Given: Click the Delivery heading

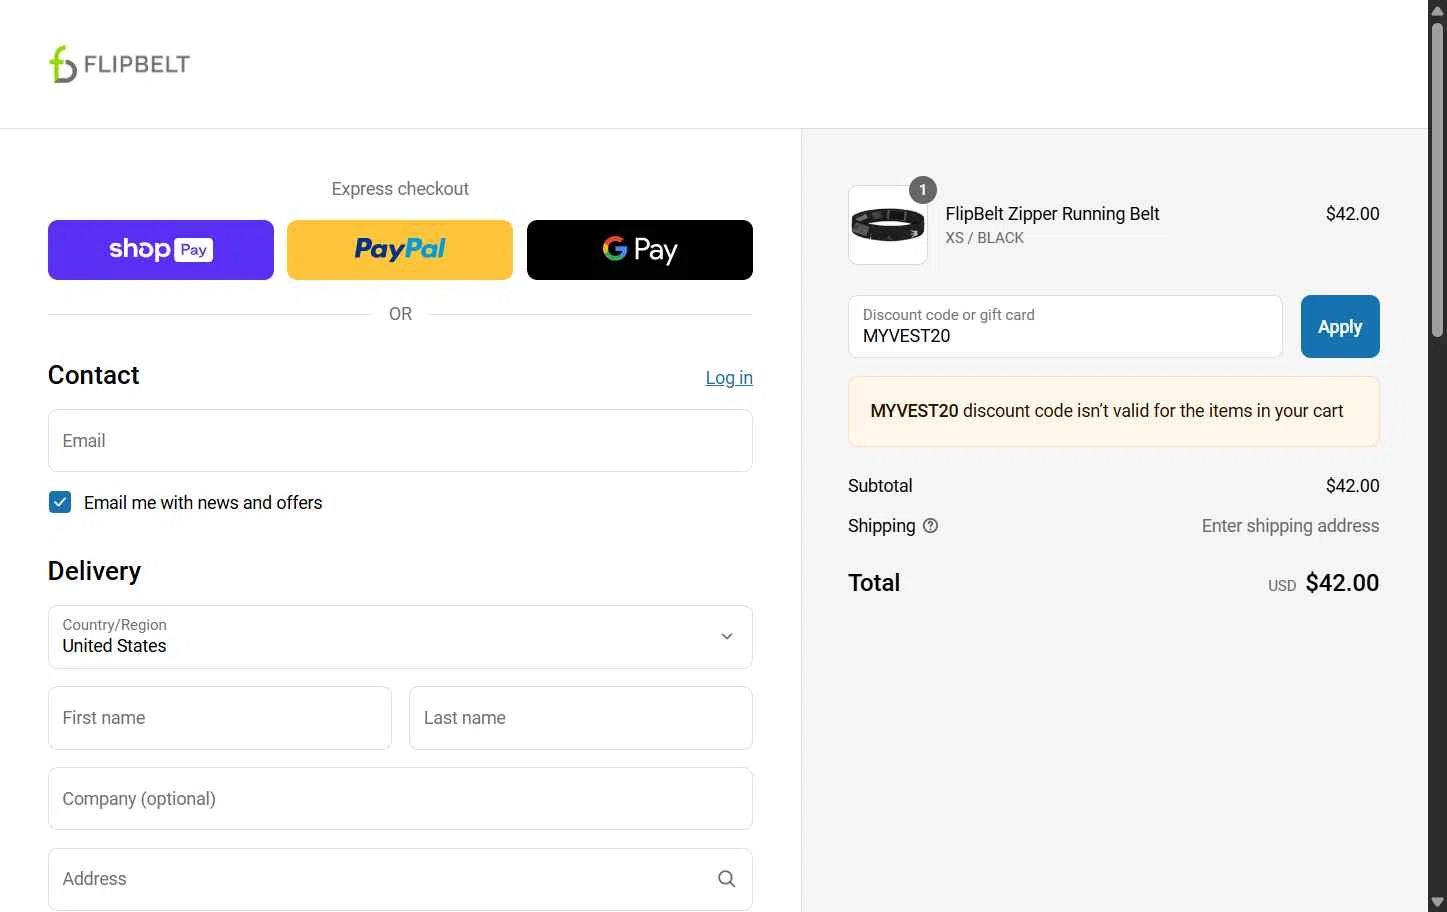Looking at the screenshot, I should (95, 571).
